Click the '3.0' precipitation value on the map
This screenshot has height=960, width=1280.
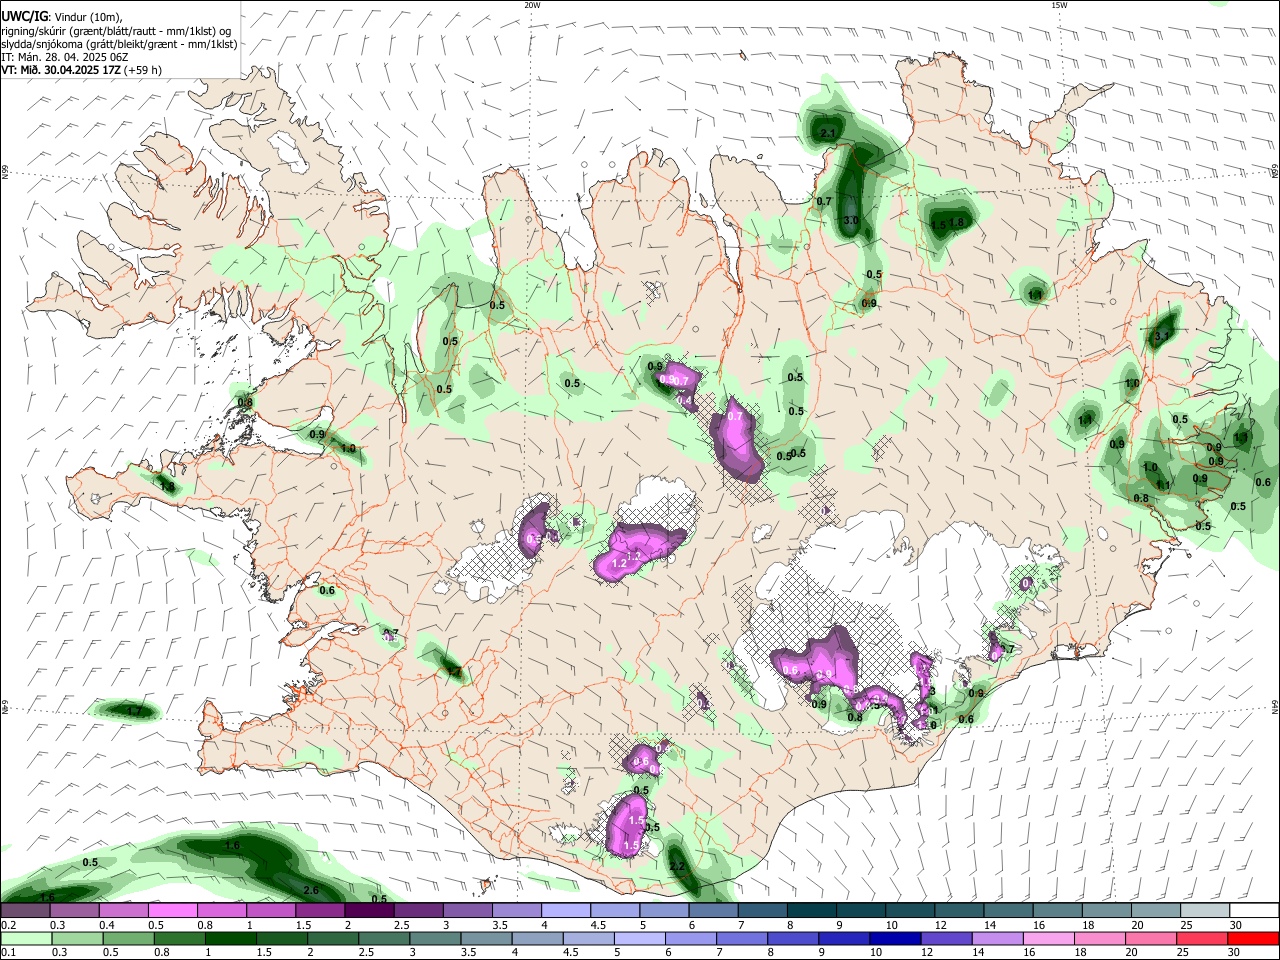click(x=851, y=220)
